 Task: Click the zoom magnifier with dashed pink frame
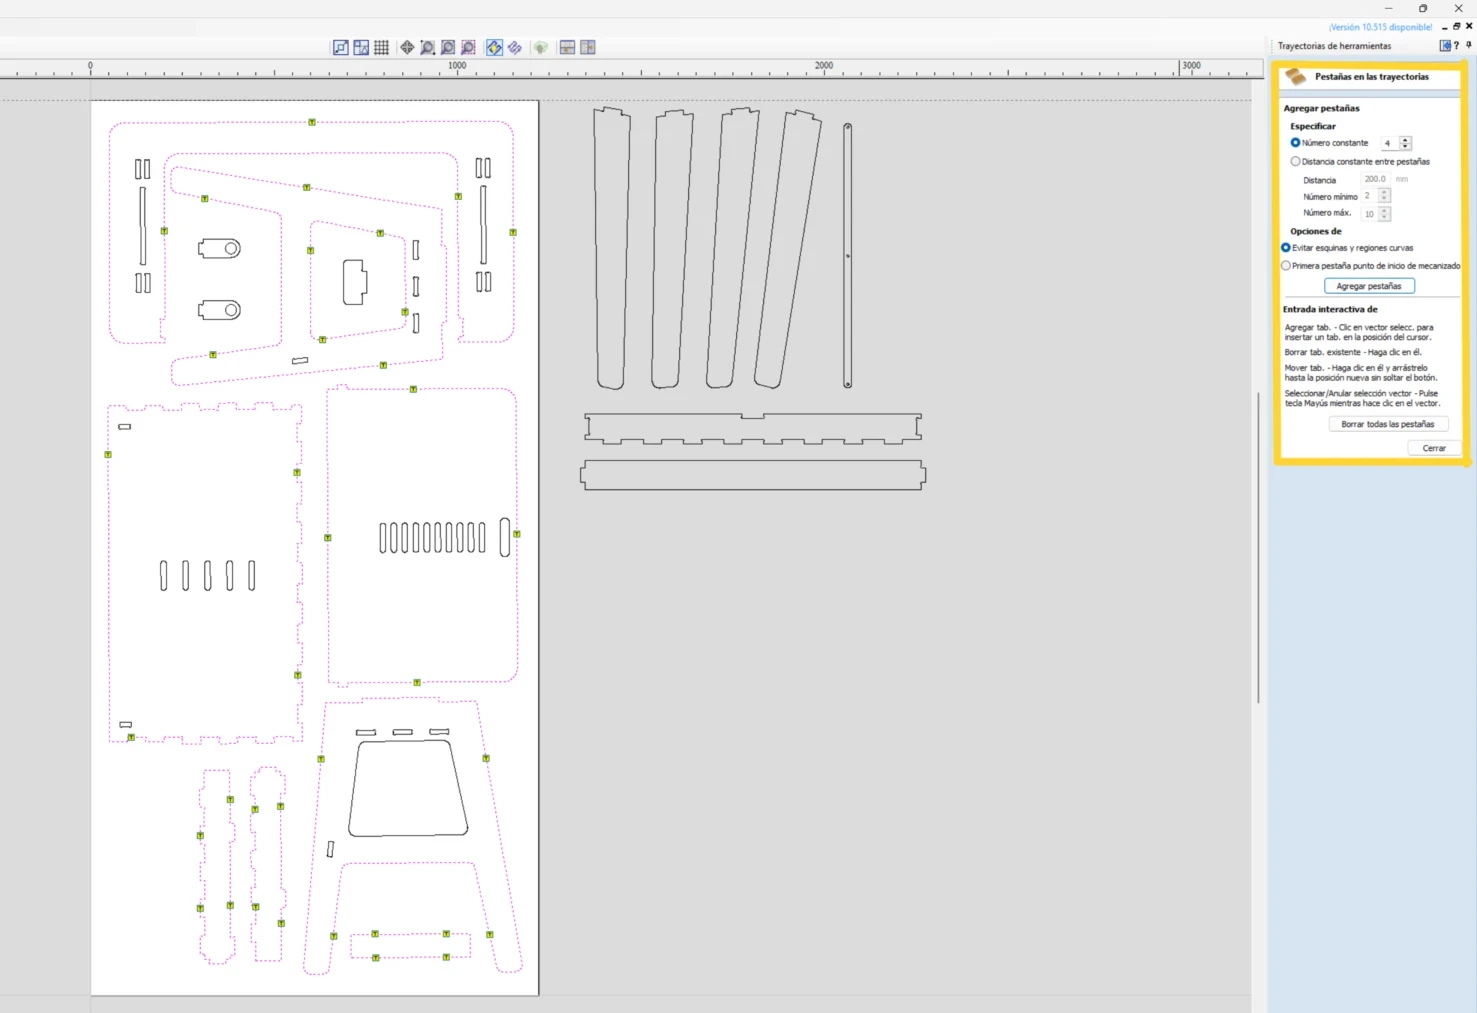click(x=468, y=48)
